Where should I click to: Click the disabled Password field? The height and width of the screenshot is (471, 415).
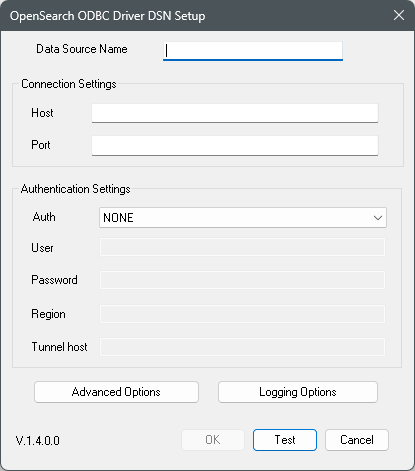point(242,280)
